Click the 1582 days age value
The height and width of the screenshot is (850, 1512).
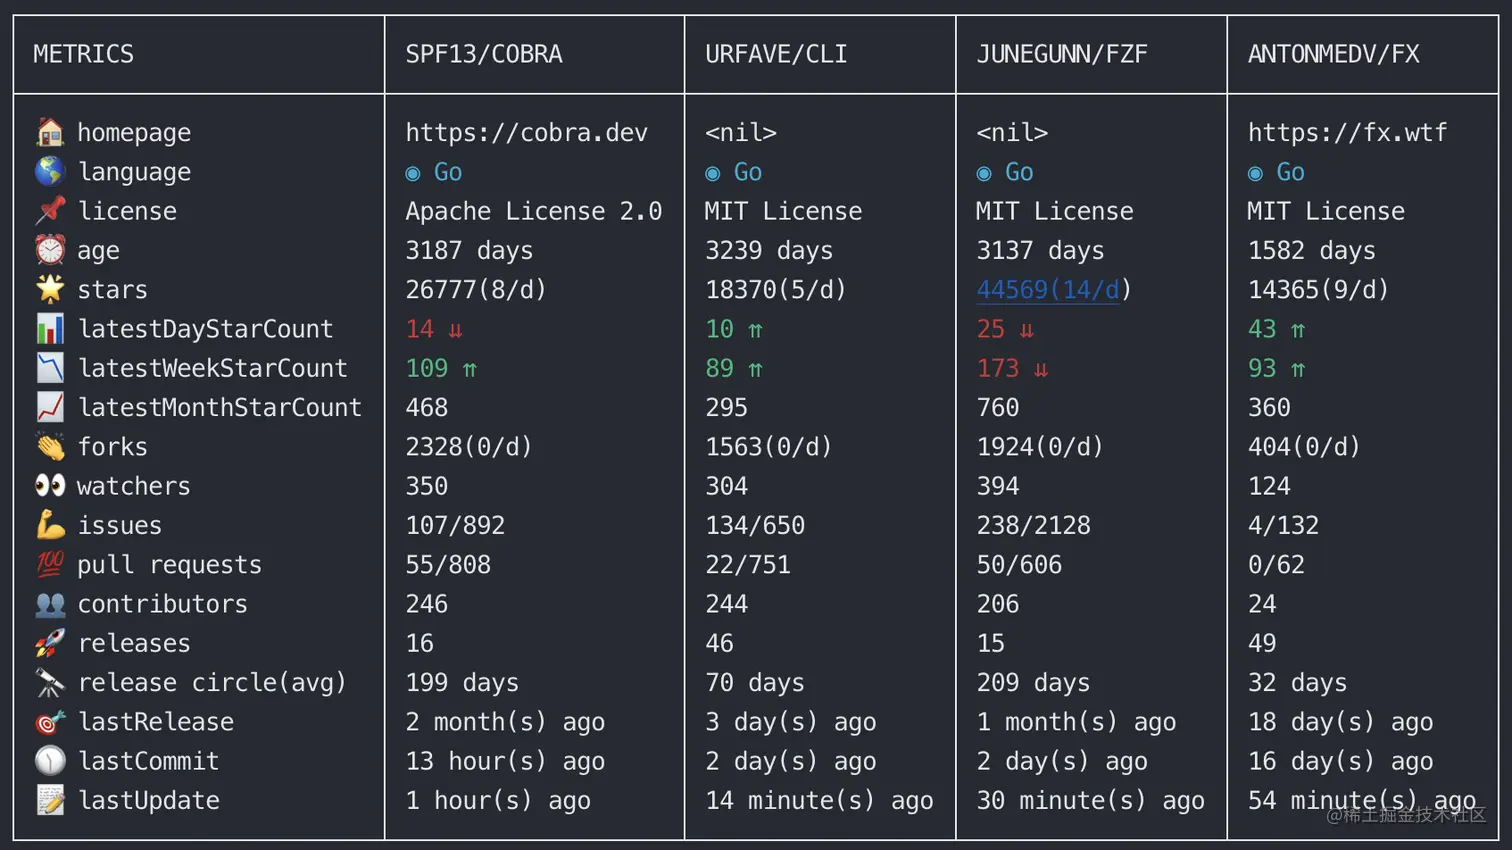coord(1311,250)
